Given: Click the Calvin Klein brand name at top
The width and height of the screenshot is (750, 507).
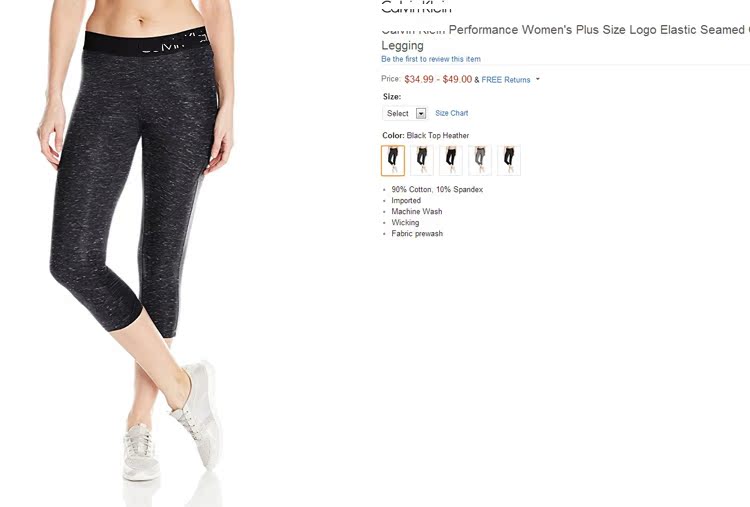Looking at the screenshot, I should point(416,7).
